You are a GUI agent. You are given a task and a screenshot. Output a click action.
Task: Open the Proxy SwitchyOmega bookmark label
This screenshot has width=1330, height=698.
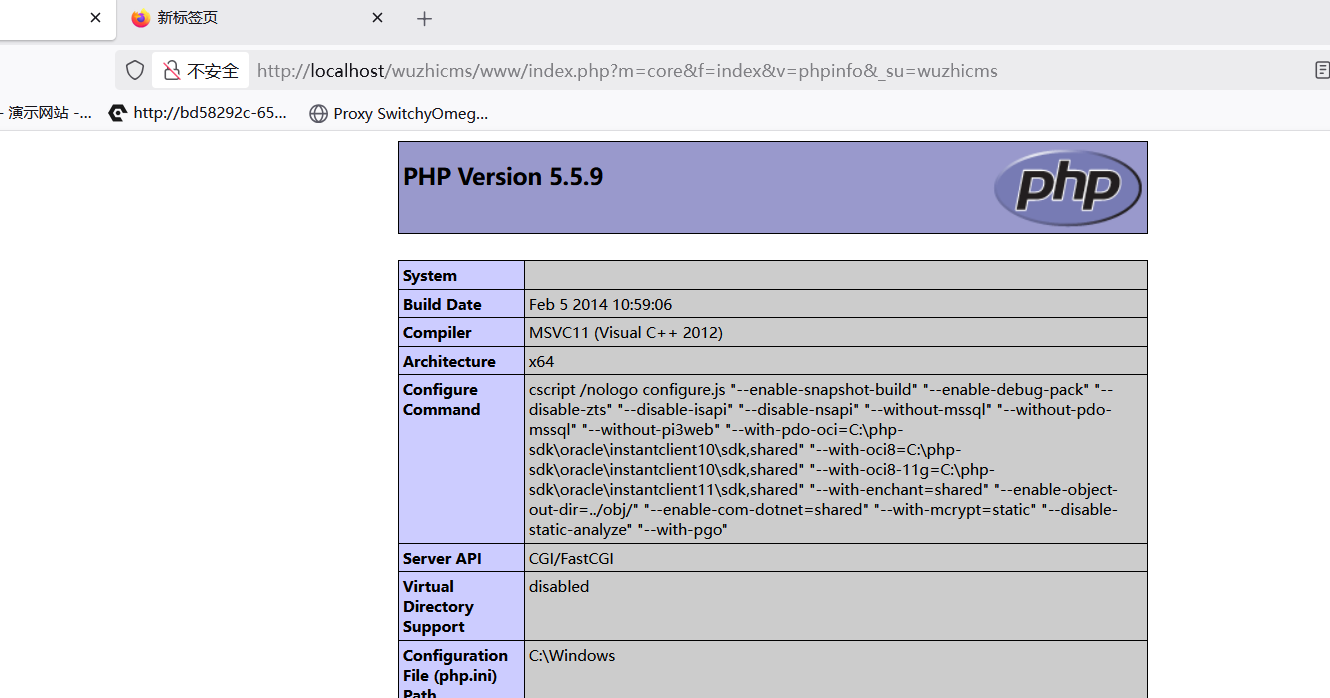410,114
